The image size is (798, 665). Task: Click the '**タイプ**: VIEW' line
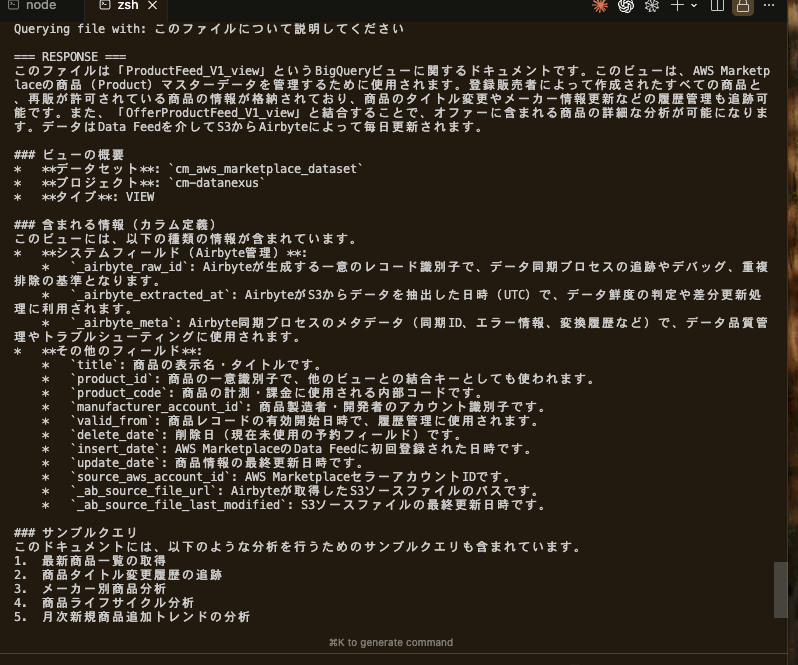(x=84, y=197)
